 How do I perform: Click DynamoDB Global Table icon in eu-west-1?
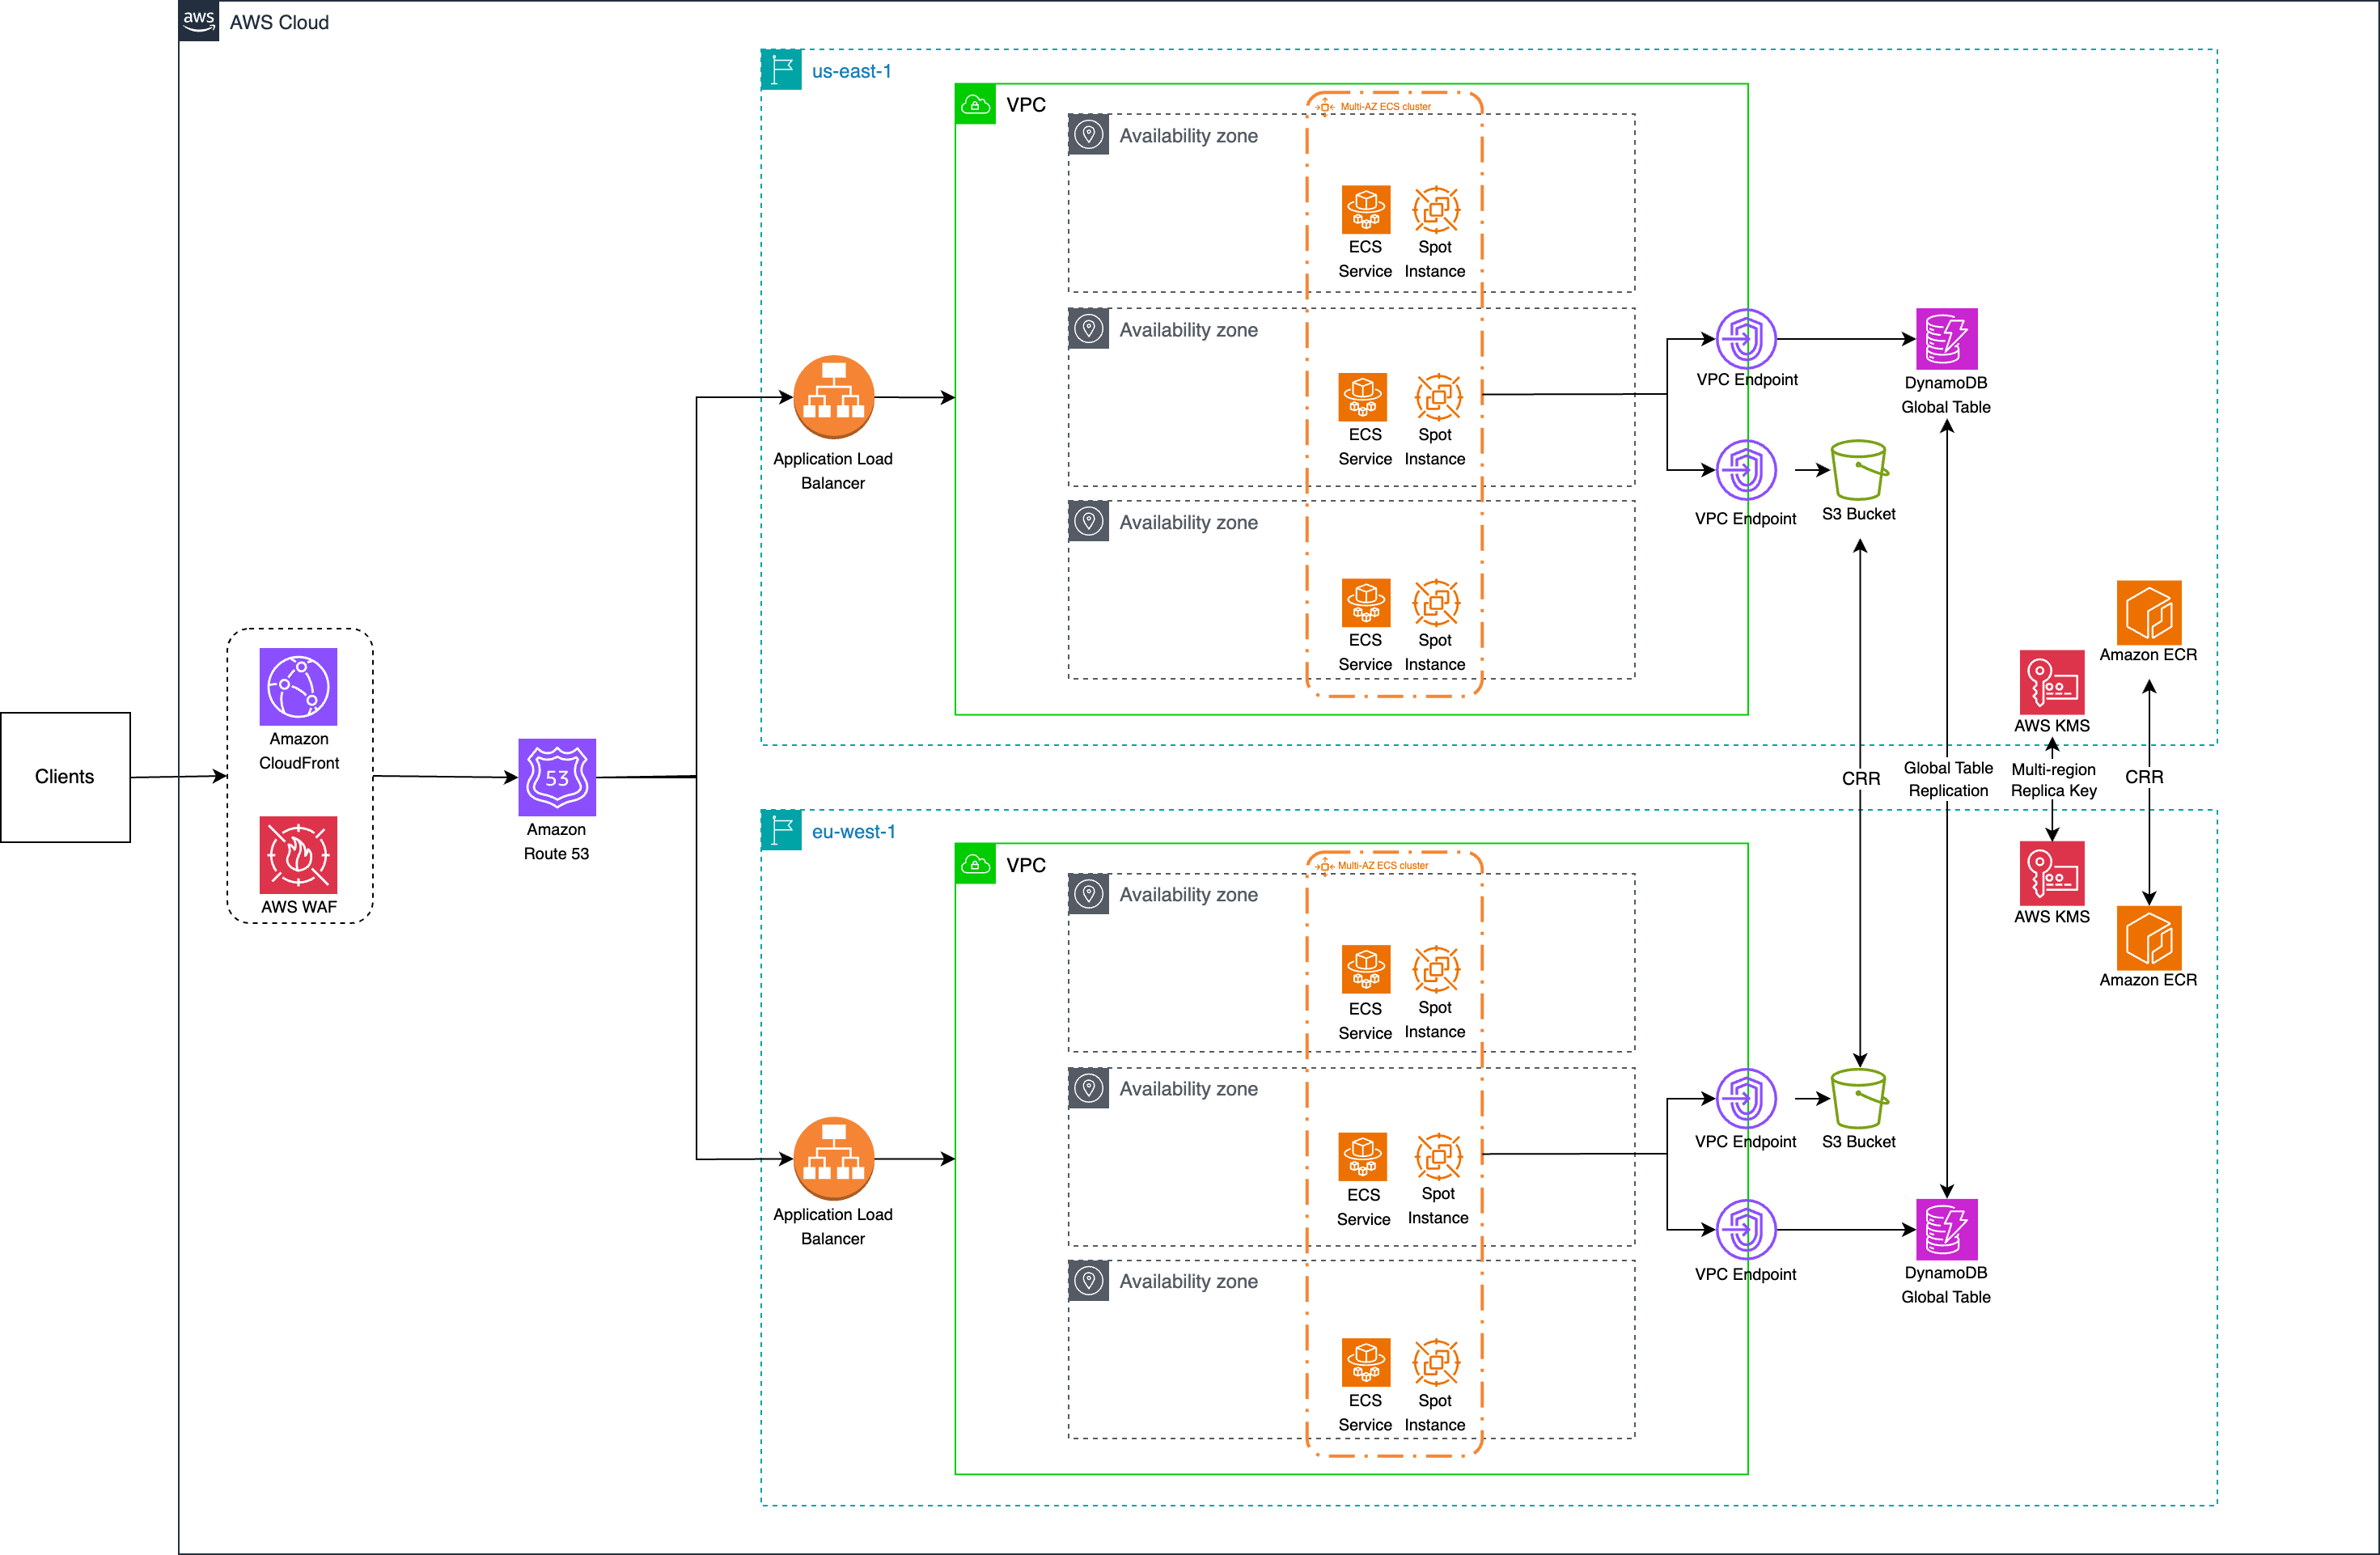click(x=1946, y=1229)
